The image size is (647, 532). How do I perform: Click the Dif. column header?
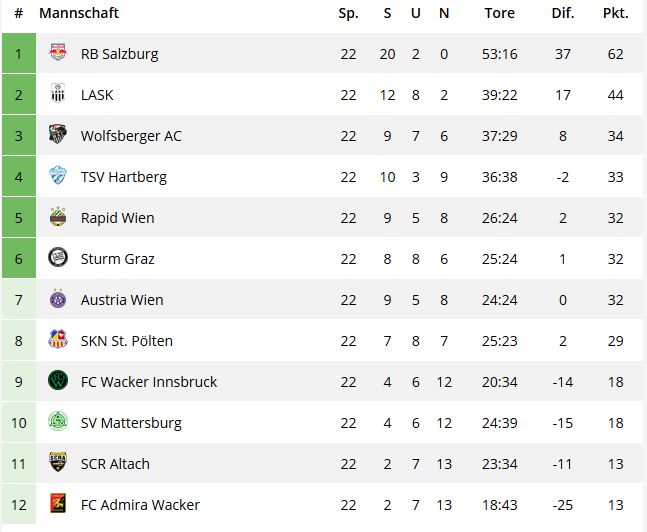coord(563,13)
